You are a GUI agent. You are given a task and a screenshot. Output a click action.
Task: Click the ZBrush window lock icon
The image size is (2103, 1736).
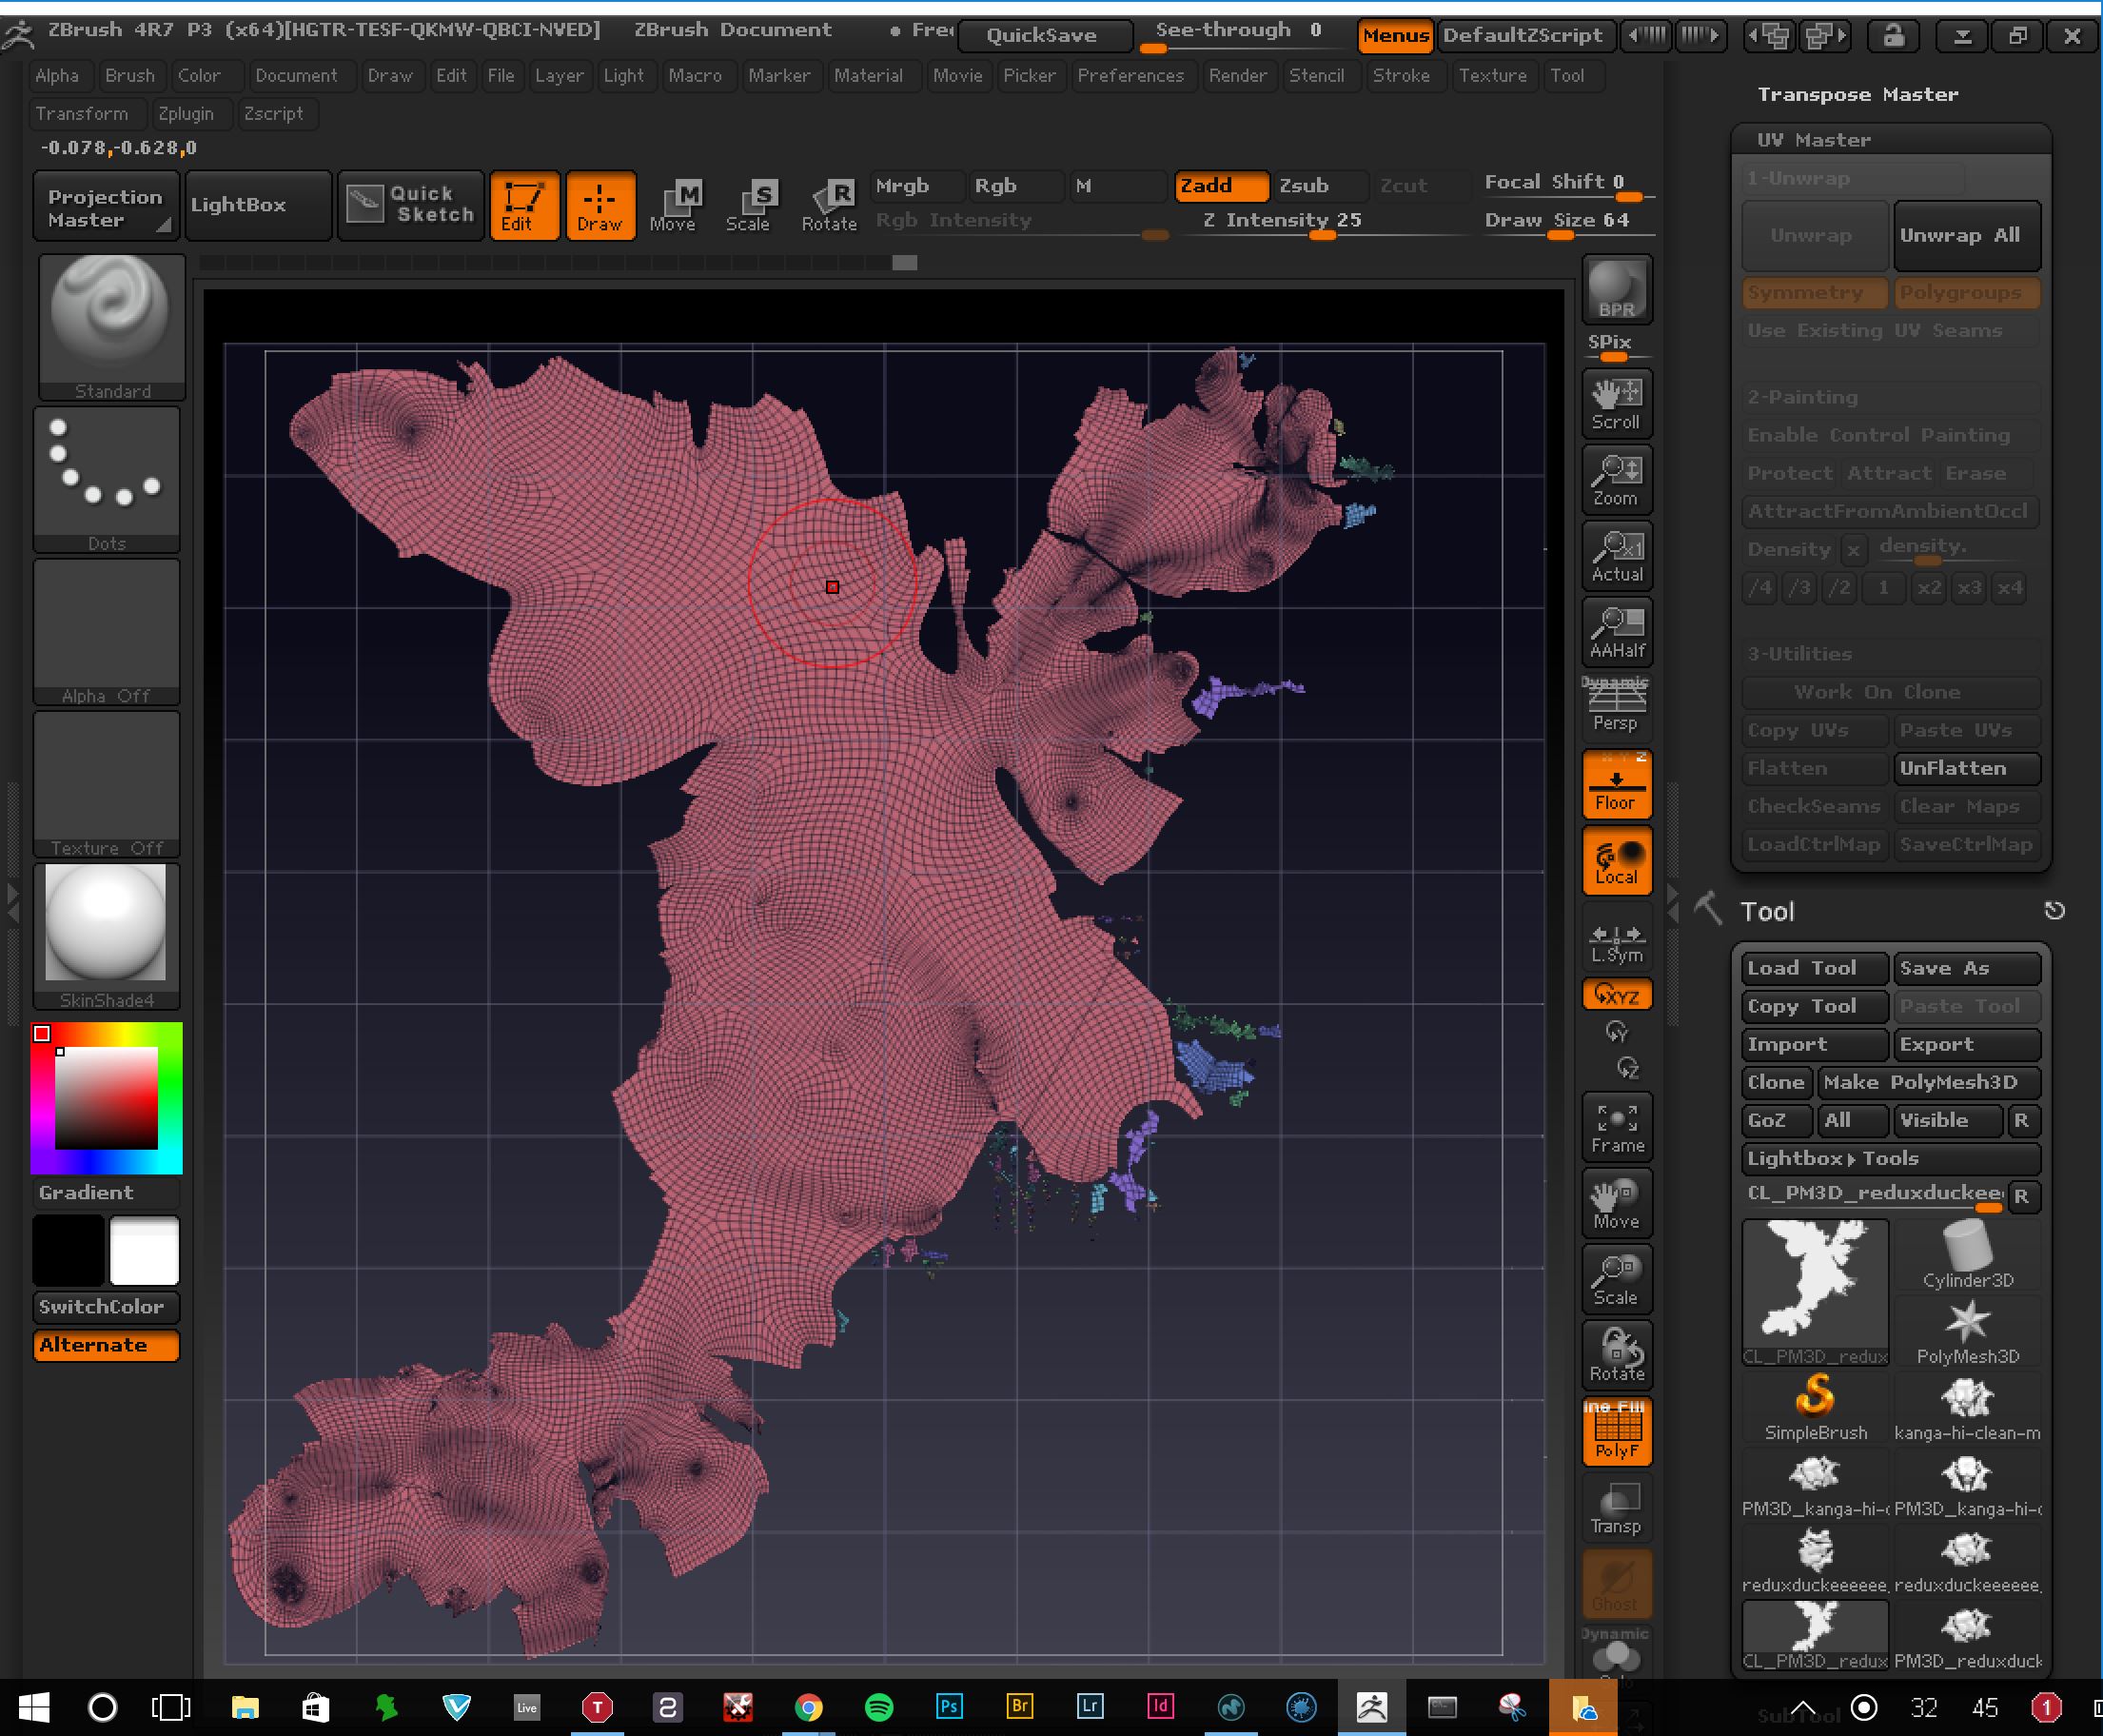click(x=1893, y=36)
